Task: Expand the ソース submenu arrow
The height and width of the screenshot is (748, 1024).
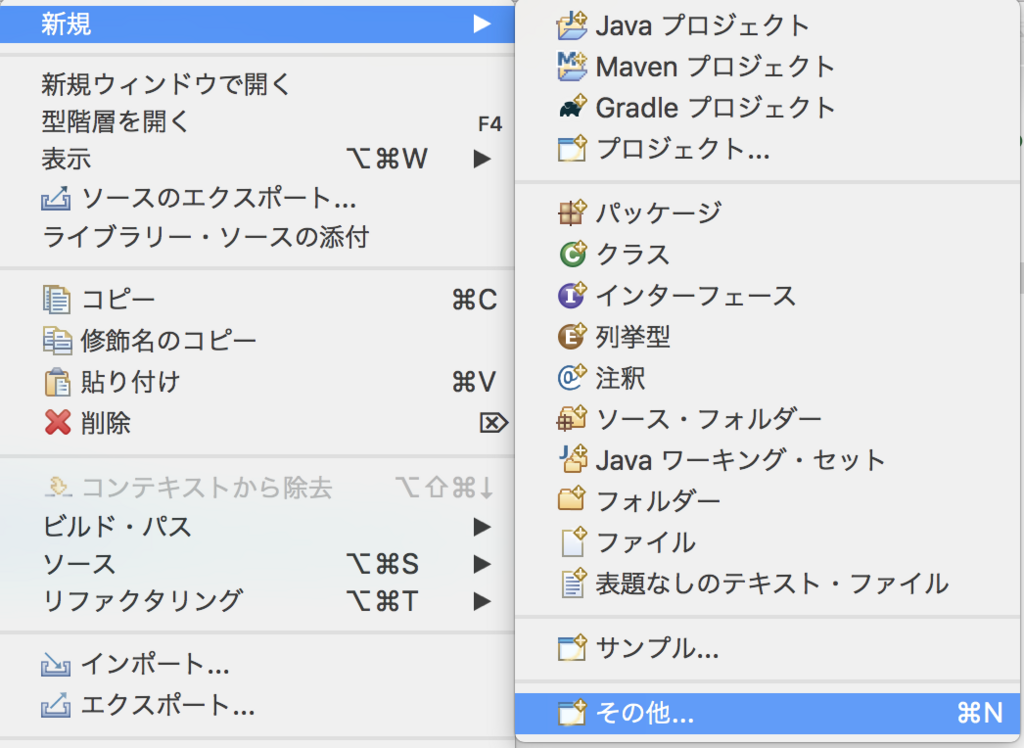Action: 482,564
